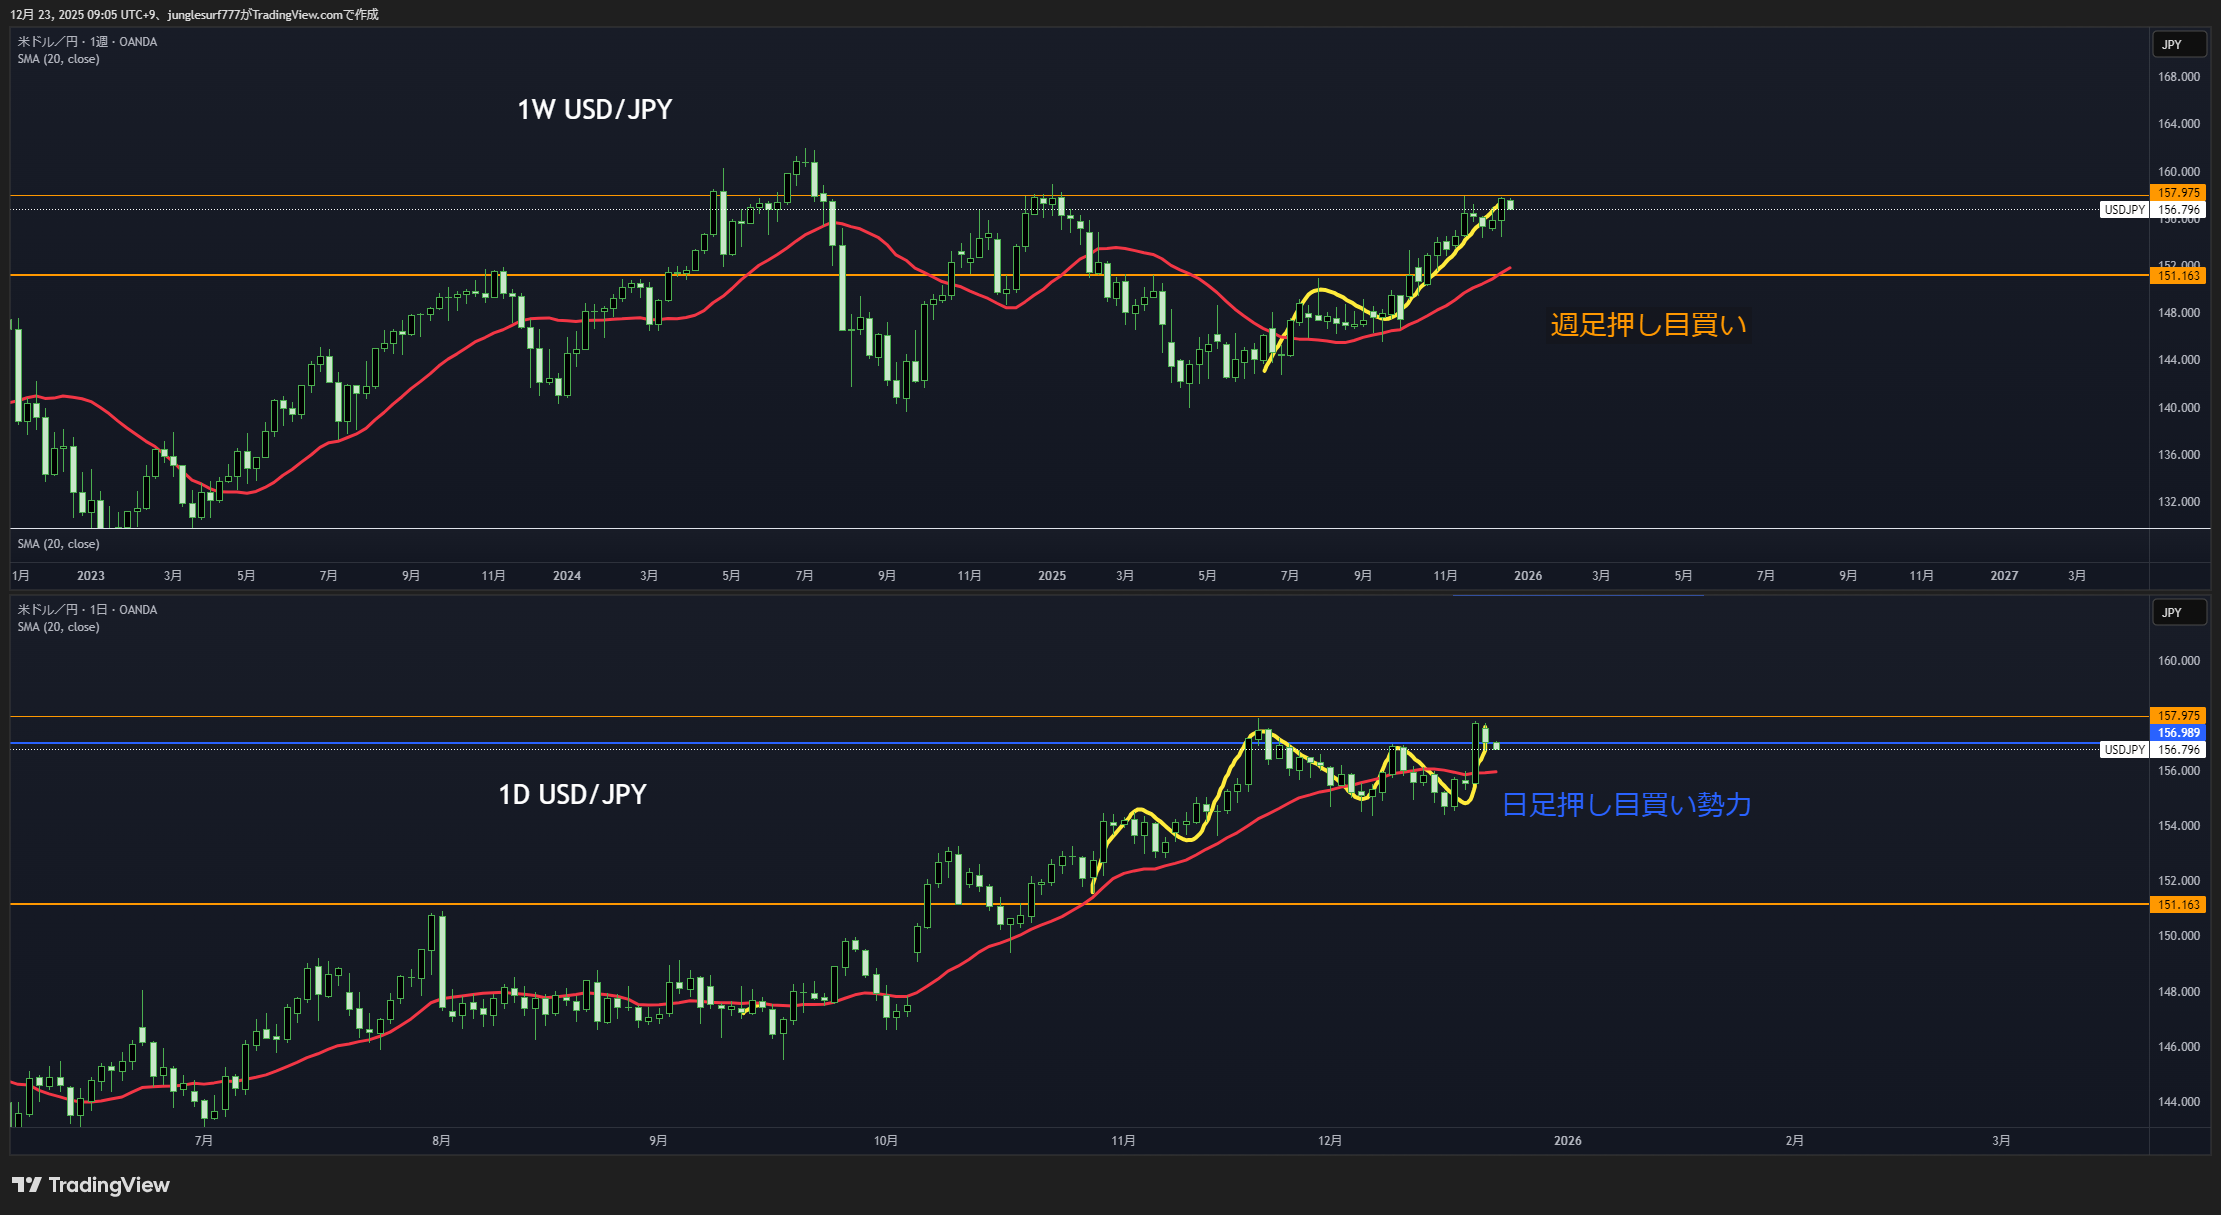Click the 151.163 orange label on daily chart
The image size is (2221, 1215).
point(2177,905)
